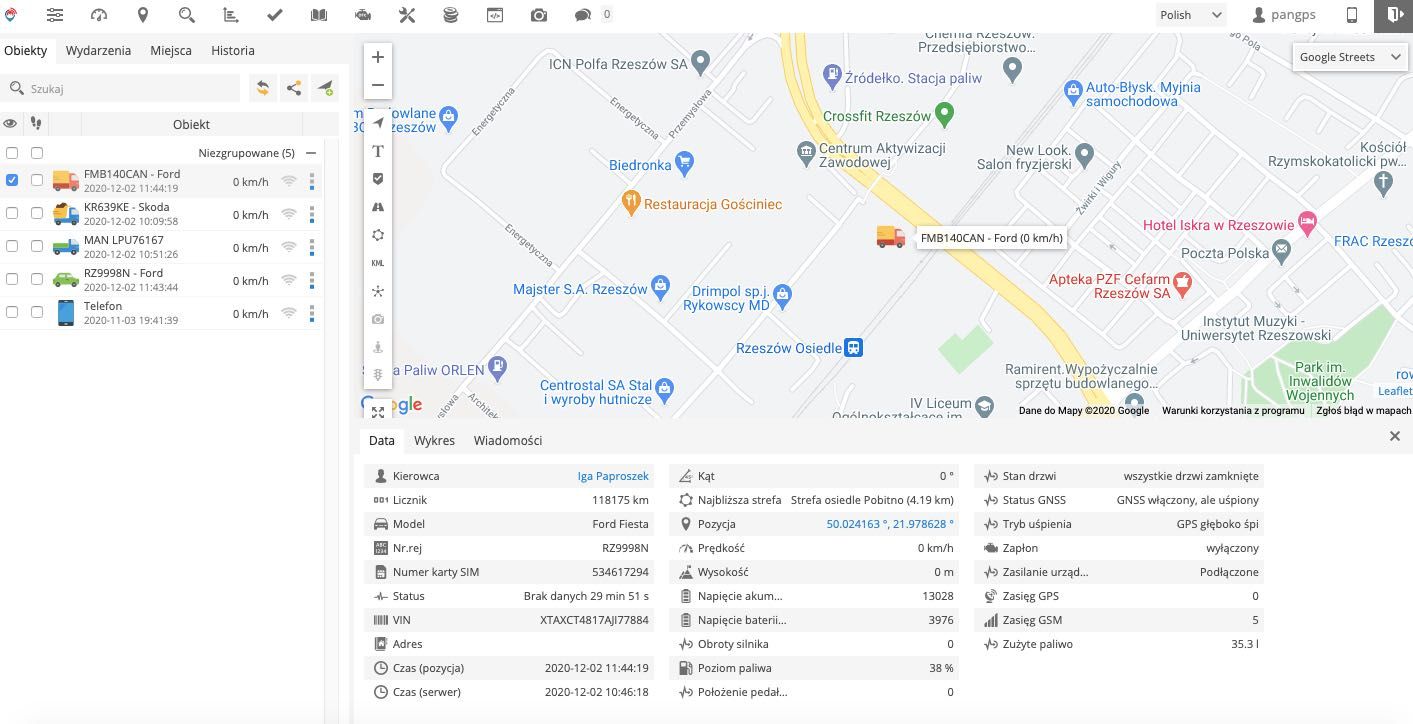Open the maintenance wrench icon
The image size is (1413, 724).
coord(406,15)
